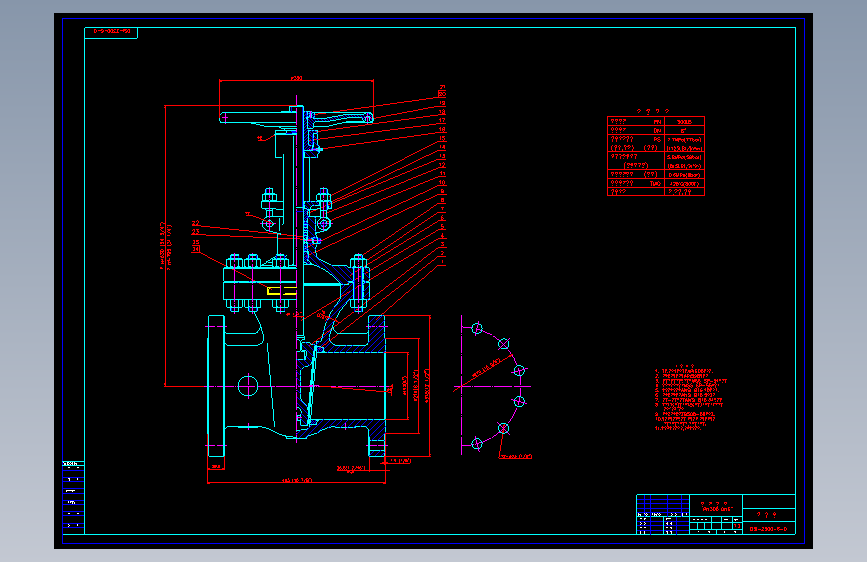The image size is (867, 562).
Task: Click the revision block at left border
Action: 73,497
